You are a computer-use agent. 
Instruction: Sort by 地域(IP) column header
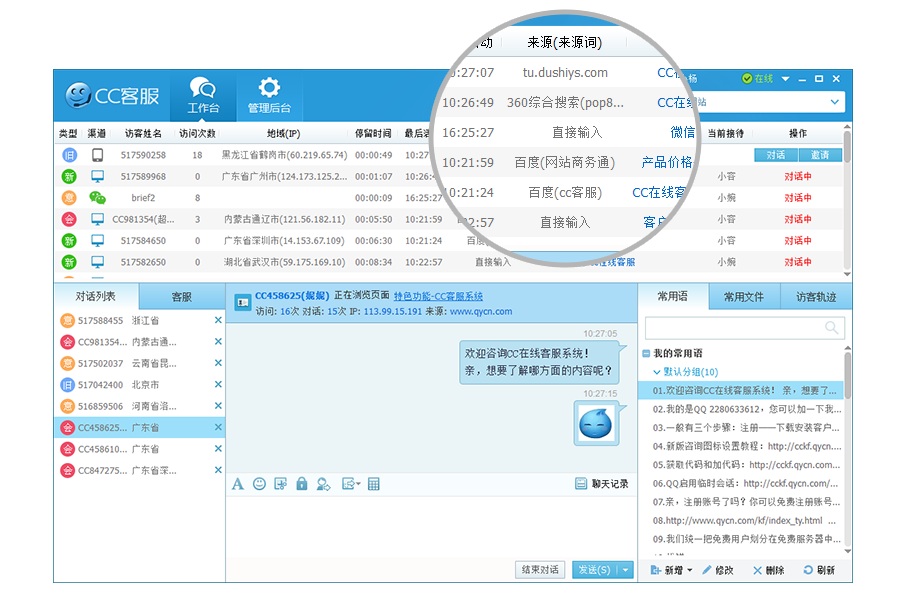(x=284, y=134)
